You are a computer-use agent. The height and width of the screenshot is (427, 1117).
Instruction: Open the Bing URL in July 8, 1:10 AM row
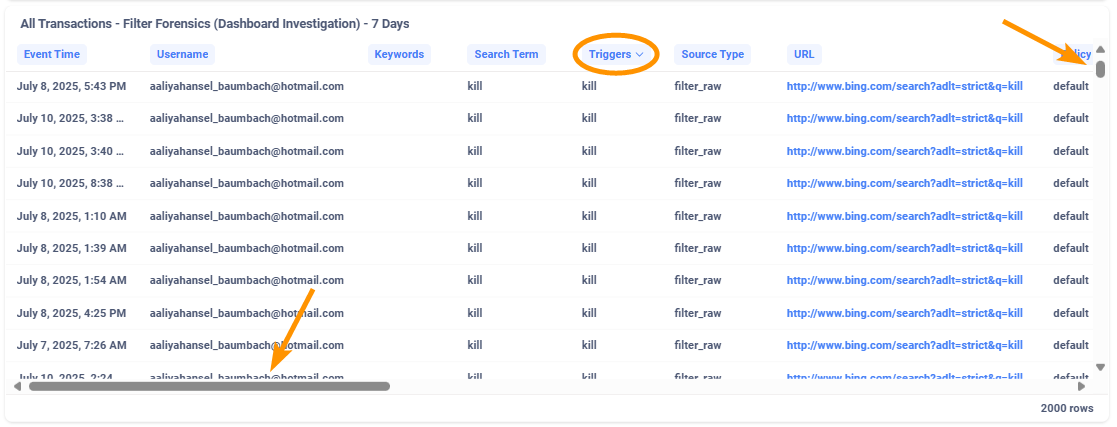[905, 216]
